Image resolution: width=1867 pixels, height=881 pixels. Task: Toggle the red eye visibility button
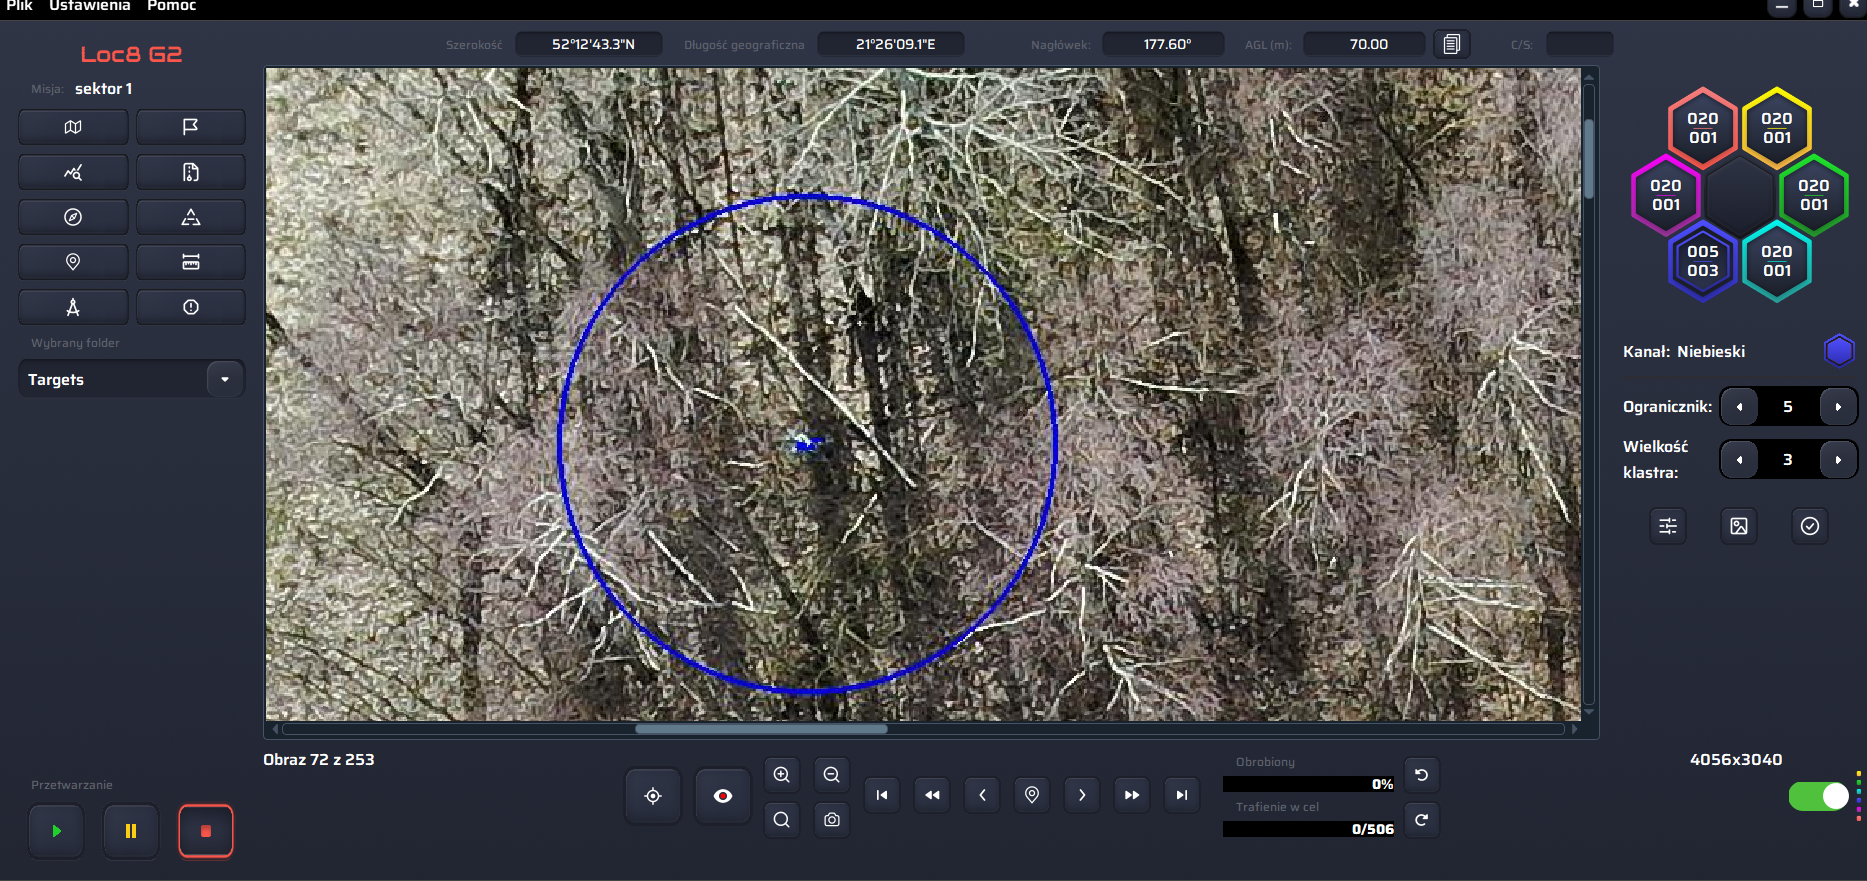pyautogui.click(x=723, y=796)
